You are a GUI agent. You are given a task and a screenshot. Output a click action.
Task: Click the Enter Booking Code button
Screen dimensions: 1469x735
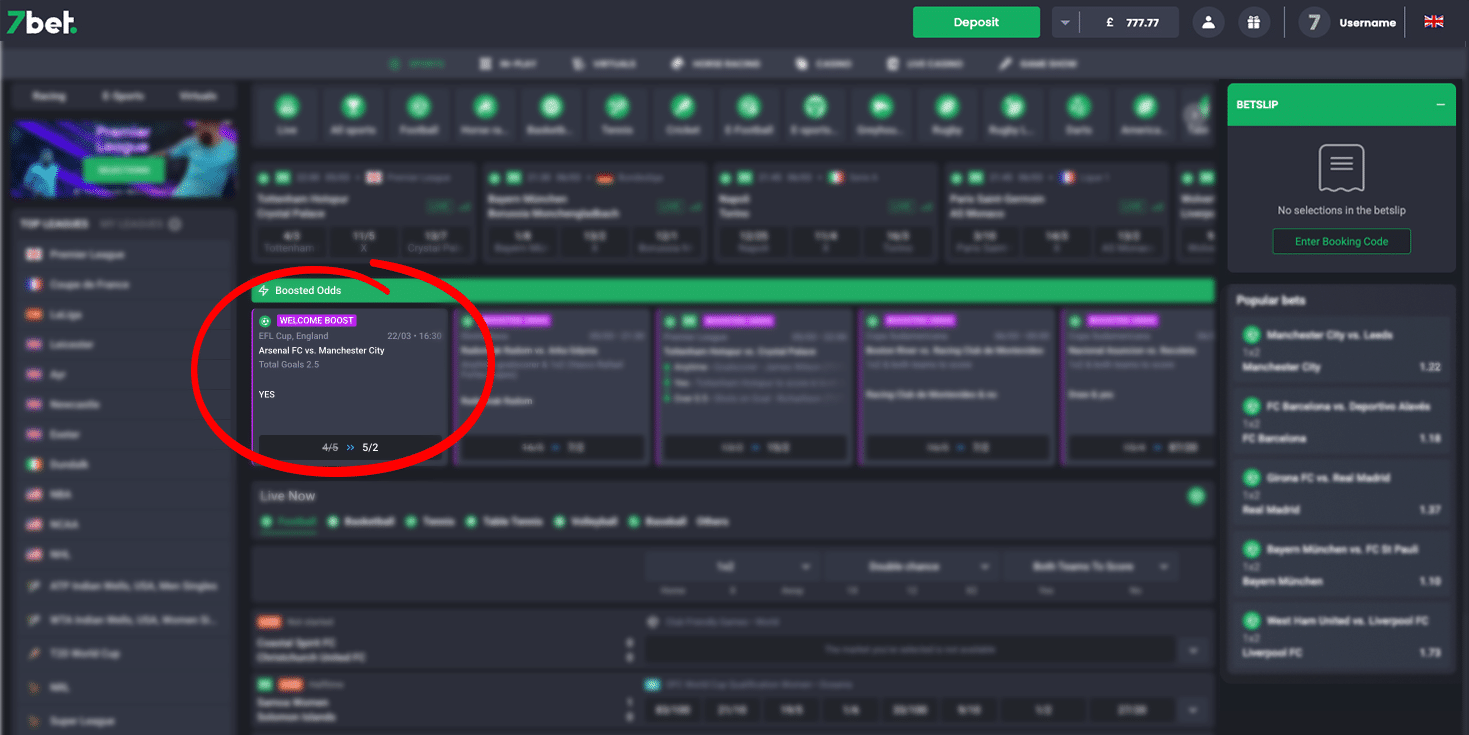1341,241
